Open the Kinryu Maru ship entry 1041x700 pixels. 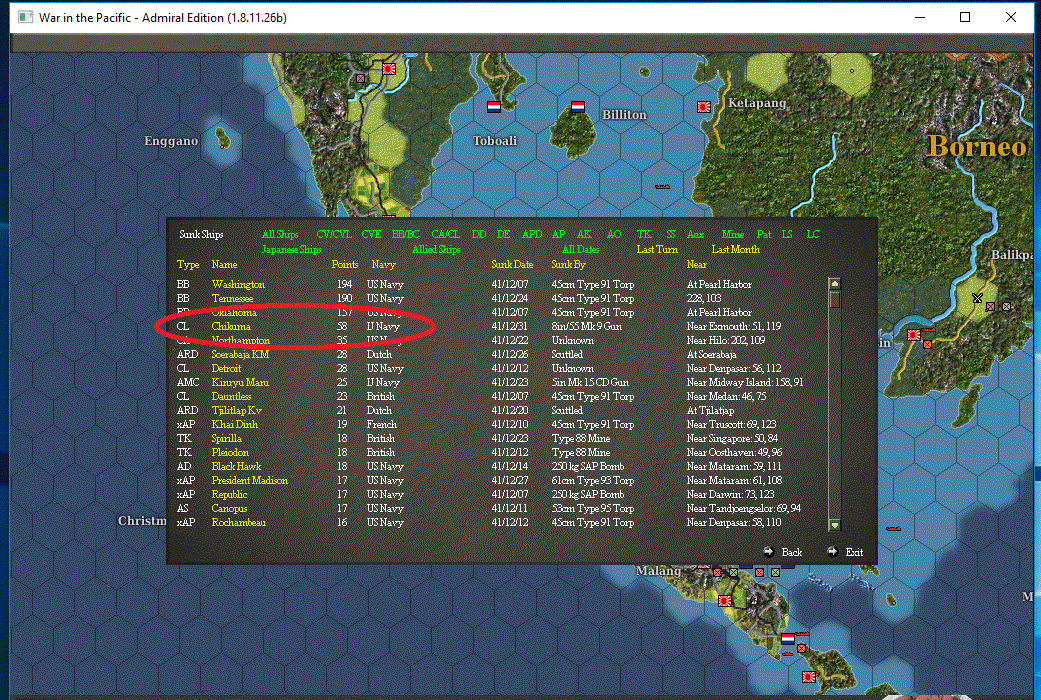(x=240, y=382)
